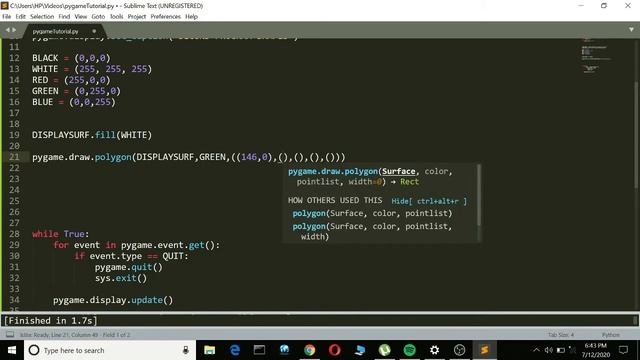
Task: Click the 'Type here to search' box
Action: 110,350
